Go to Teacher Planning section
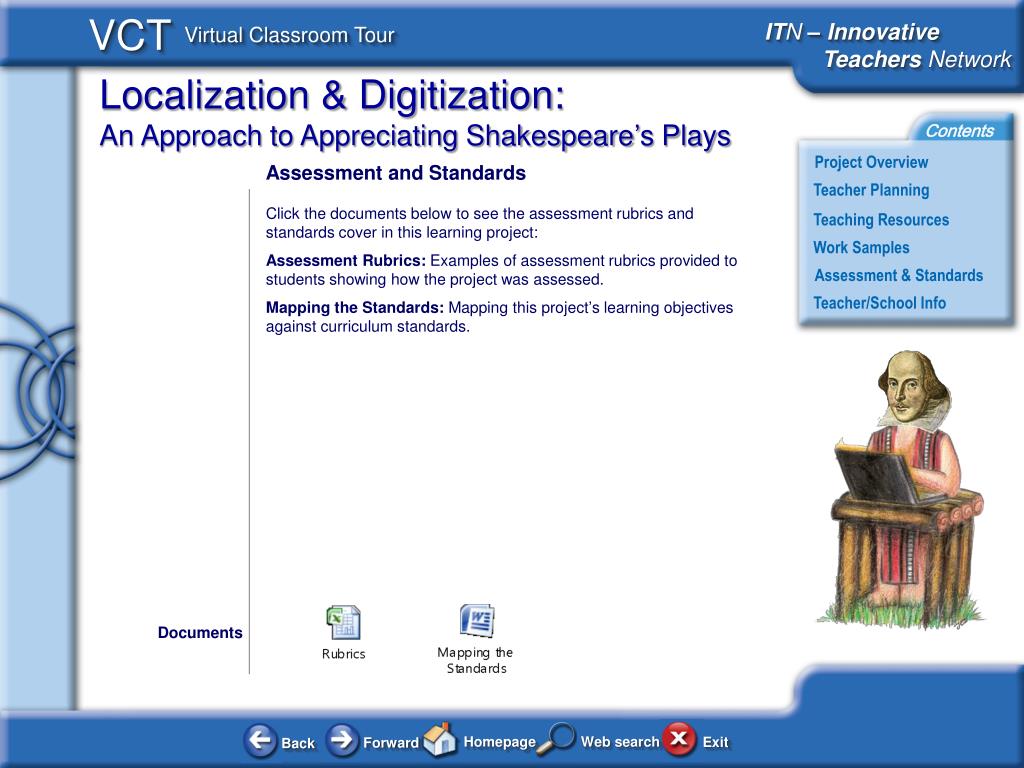This screenshot has height=768, width=1024. pos(871,190)
